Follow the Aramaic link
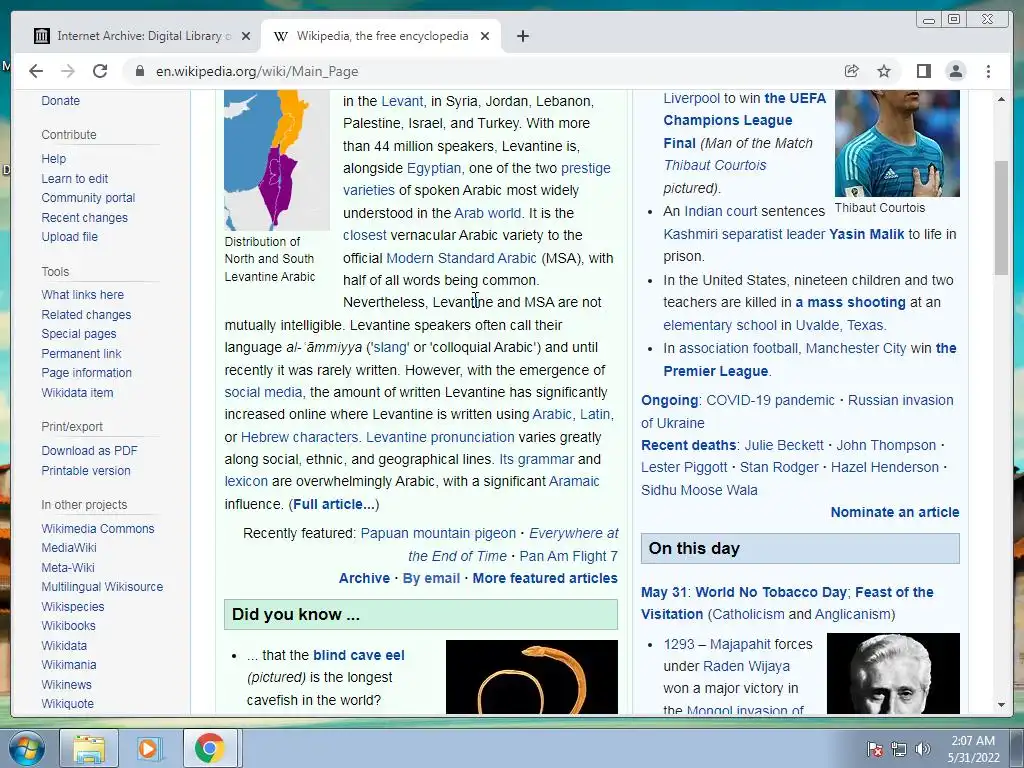 (574, 481)
